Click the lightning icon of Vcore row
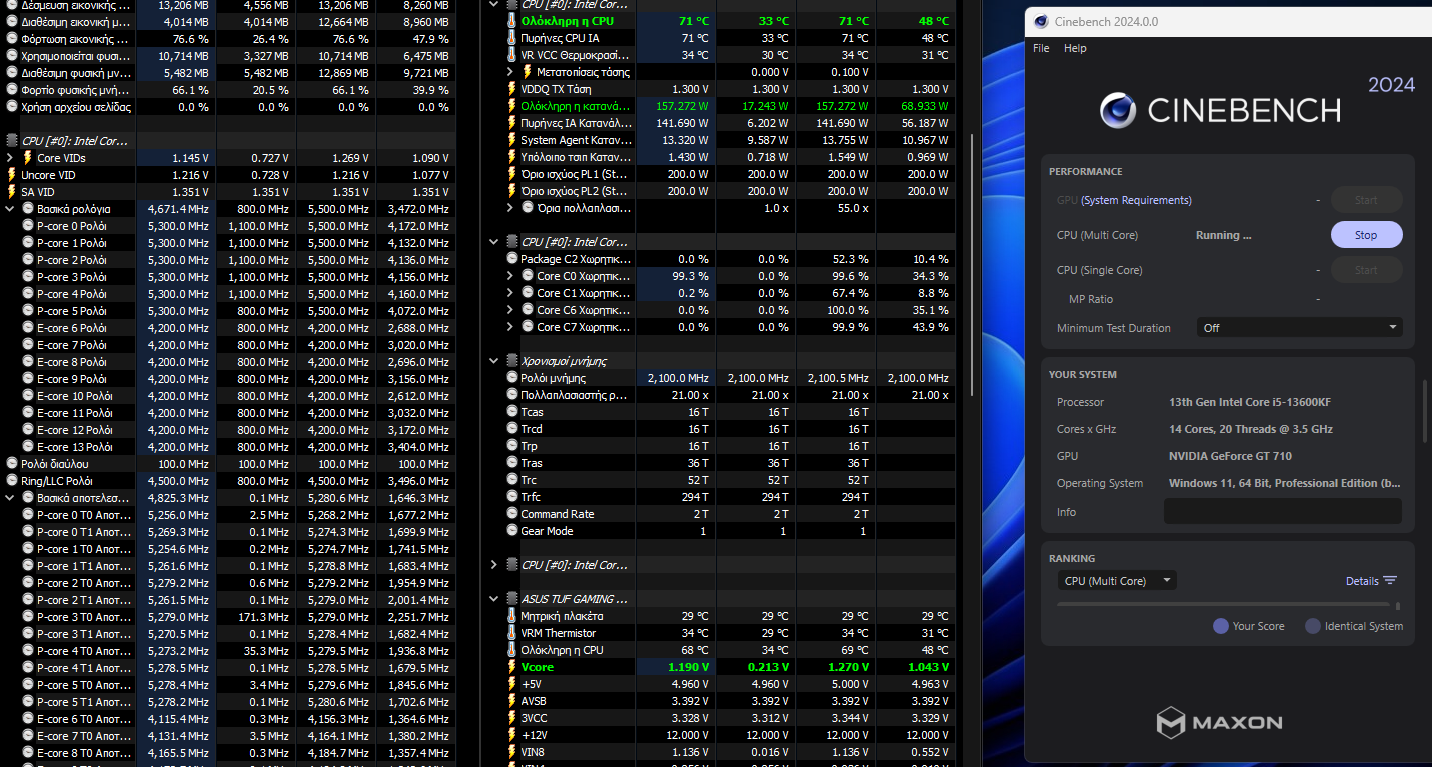The height and width of the screenshot is (767, 1432). (512, 667)
